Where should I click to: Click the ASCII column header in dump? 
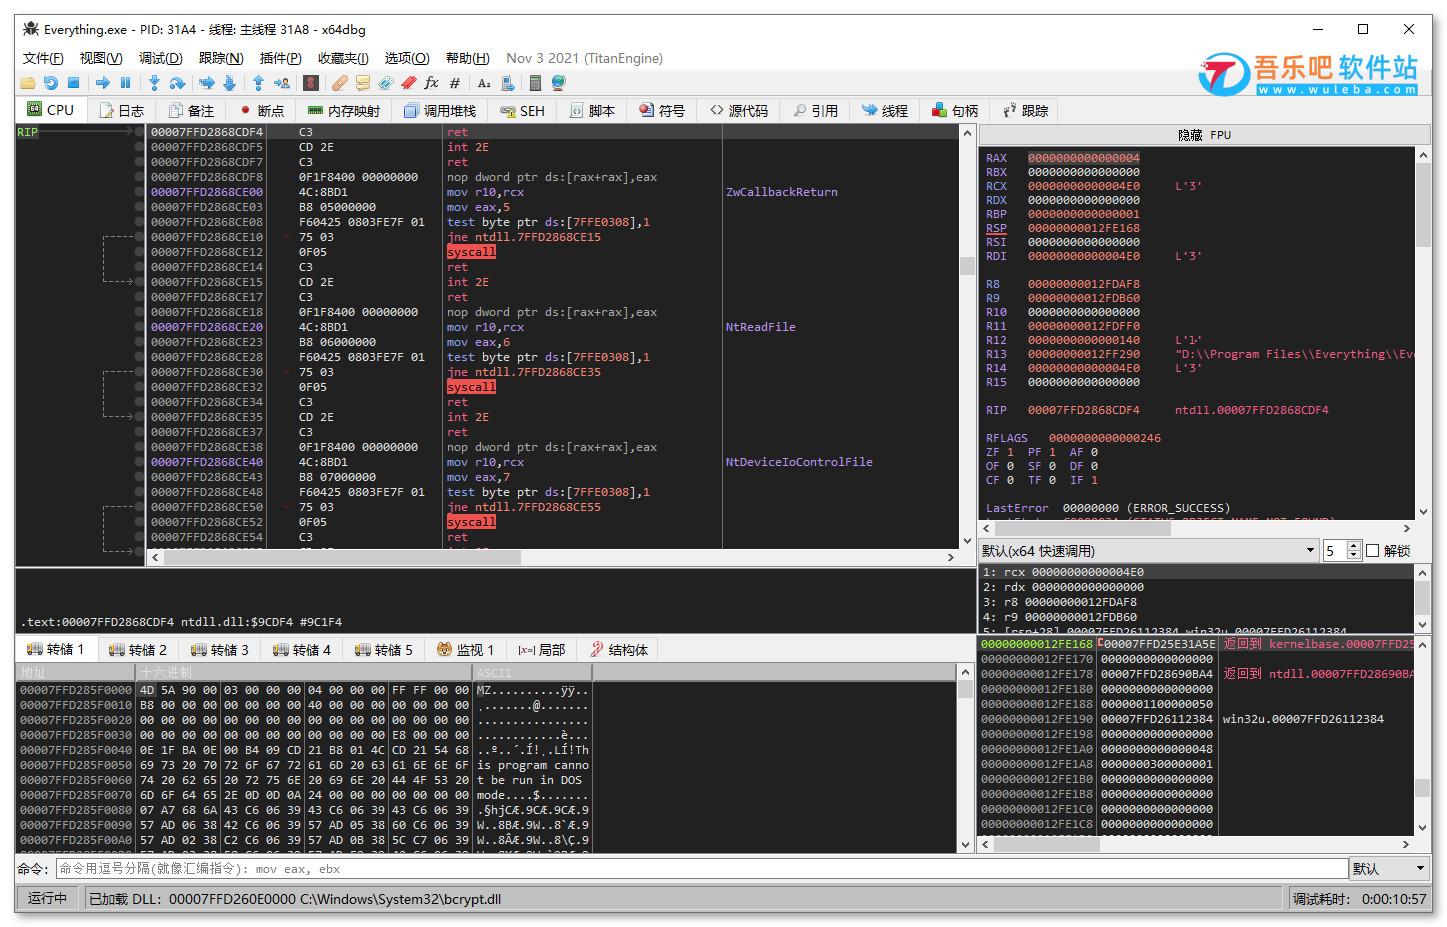533,673
